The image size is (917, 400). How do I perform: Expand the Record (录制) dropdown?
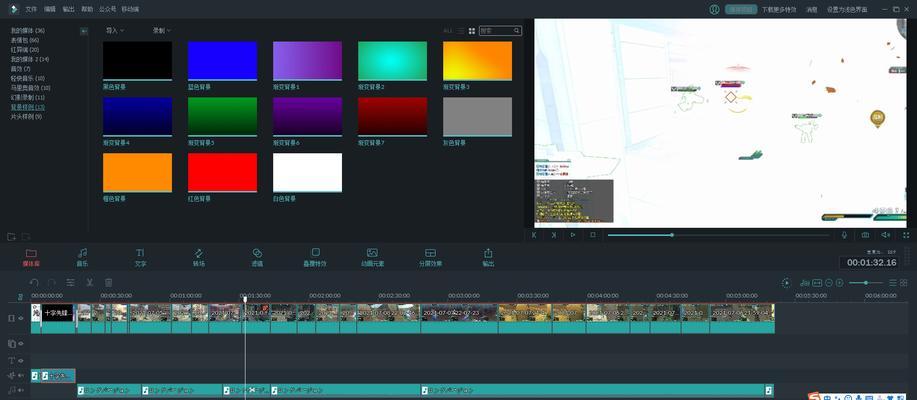(x=161, y=30)
